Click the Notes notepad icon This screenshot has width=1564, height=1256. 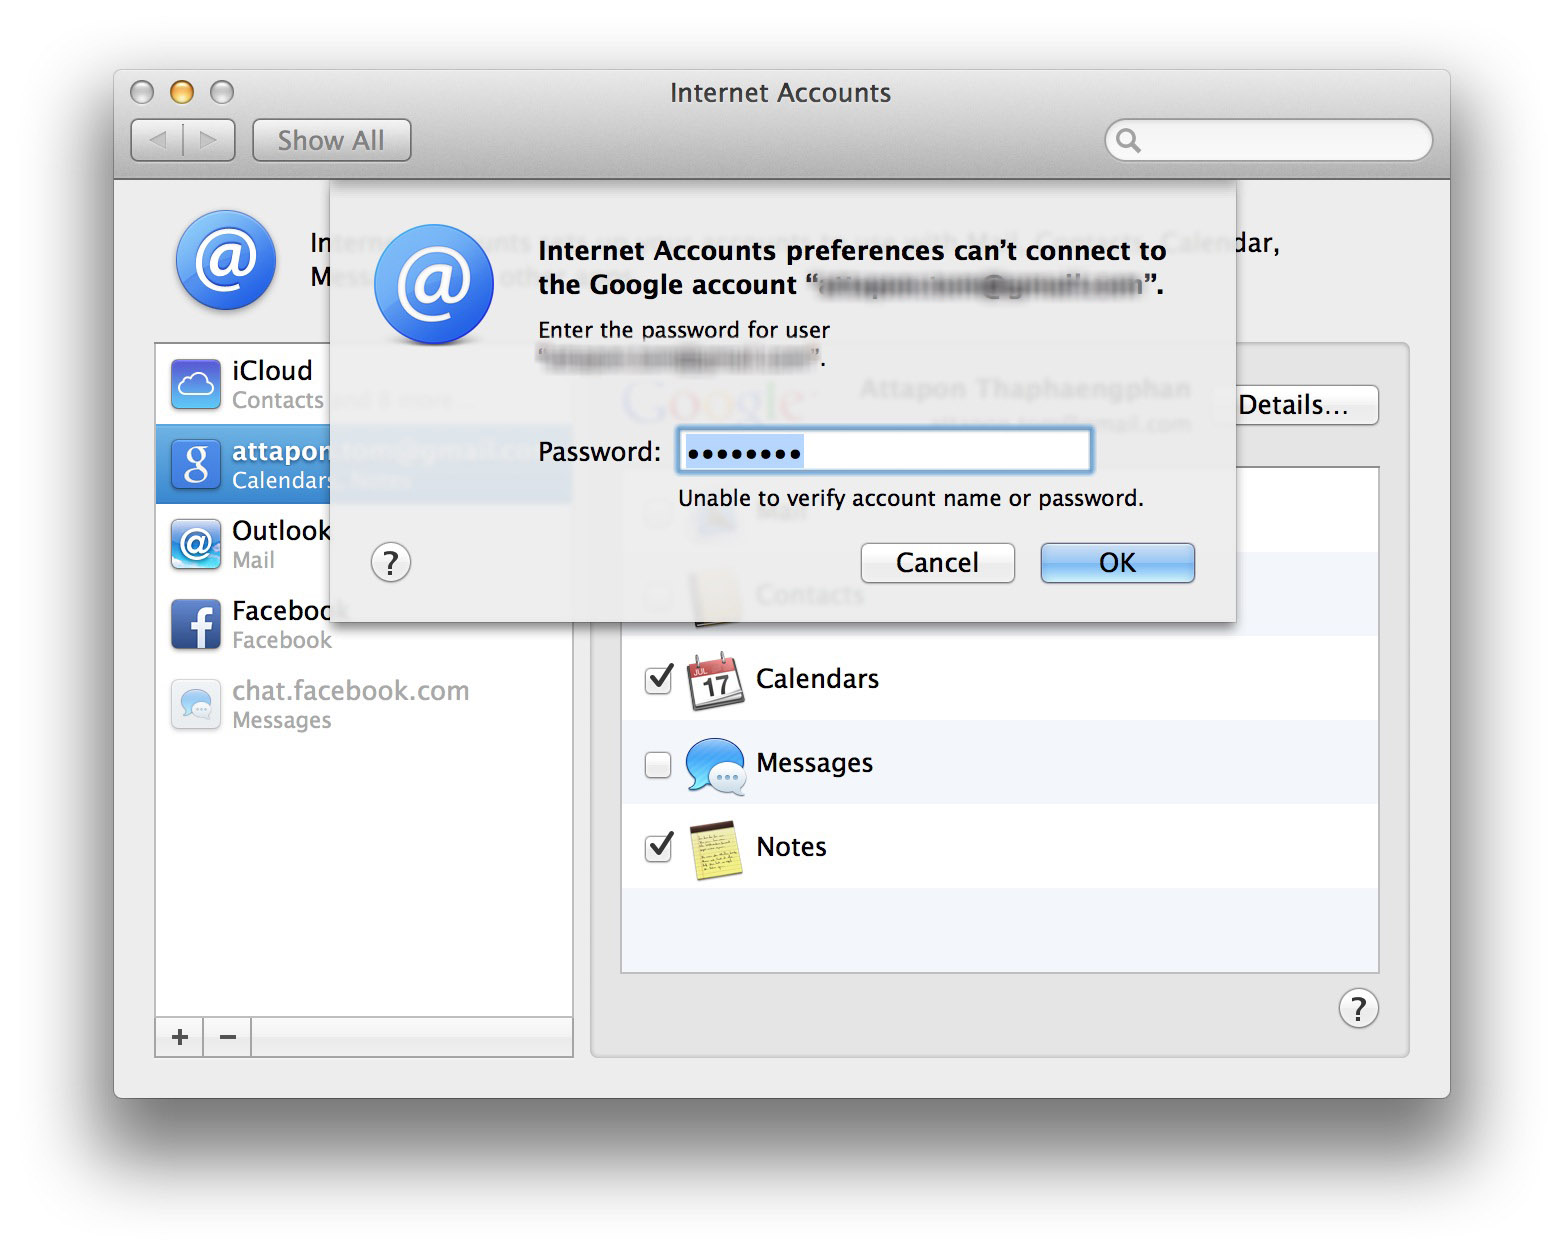pyautogui.click(x=715, y=850)
